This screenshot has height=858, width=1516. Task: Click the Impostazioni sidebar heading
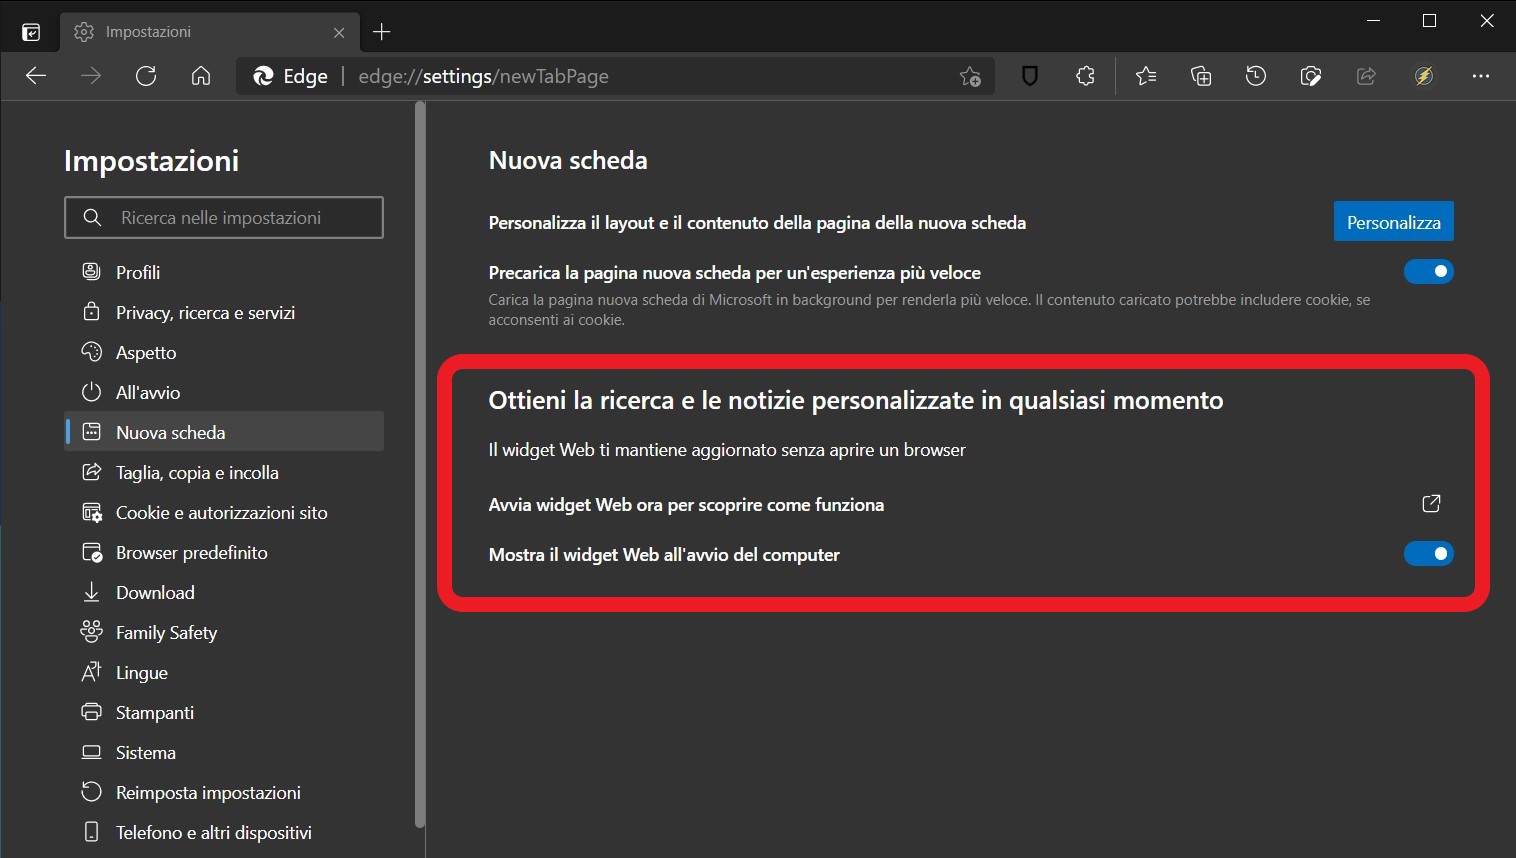151,161
